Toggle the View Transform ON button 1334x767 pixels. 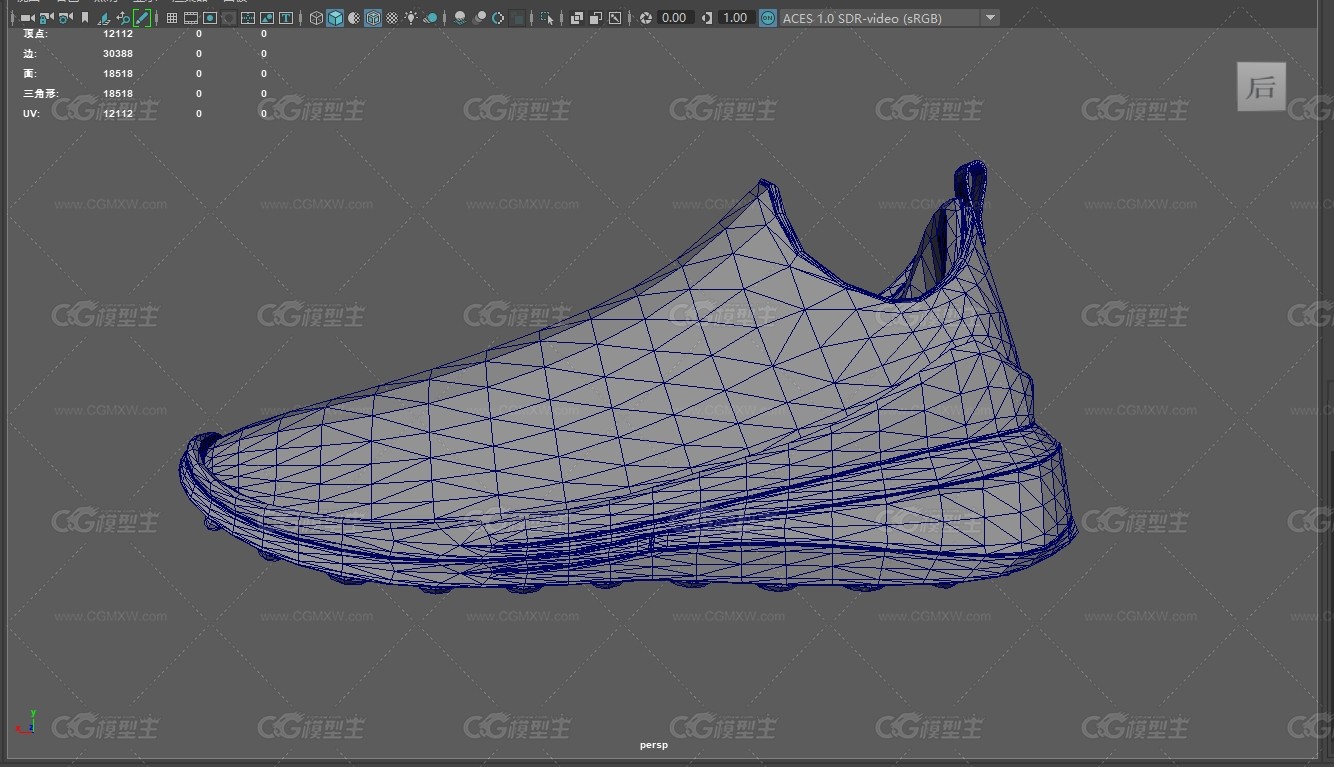tap(767, 18)
